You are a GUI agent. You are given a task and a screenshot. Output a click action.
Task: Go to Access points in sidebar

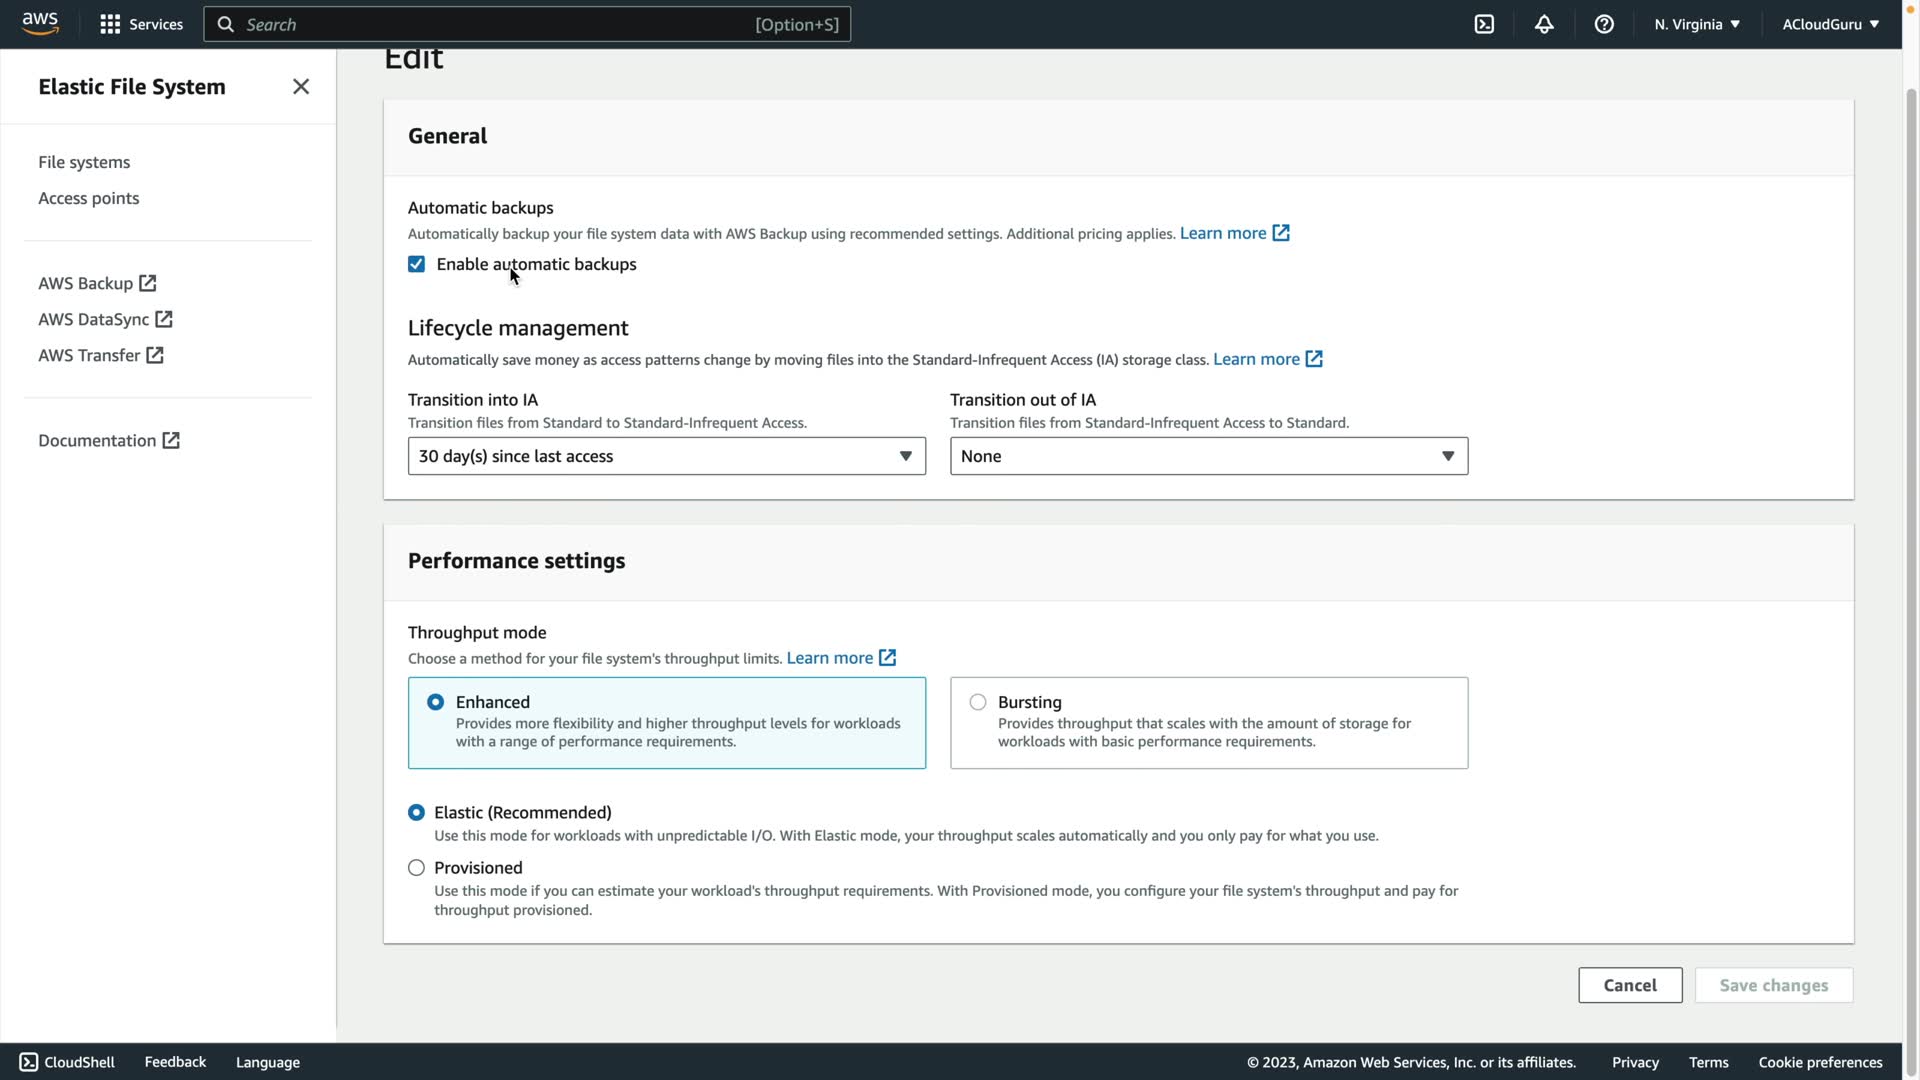[x=88, y=198]
